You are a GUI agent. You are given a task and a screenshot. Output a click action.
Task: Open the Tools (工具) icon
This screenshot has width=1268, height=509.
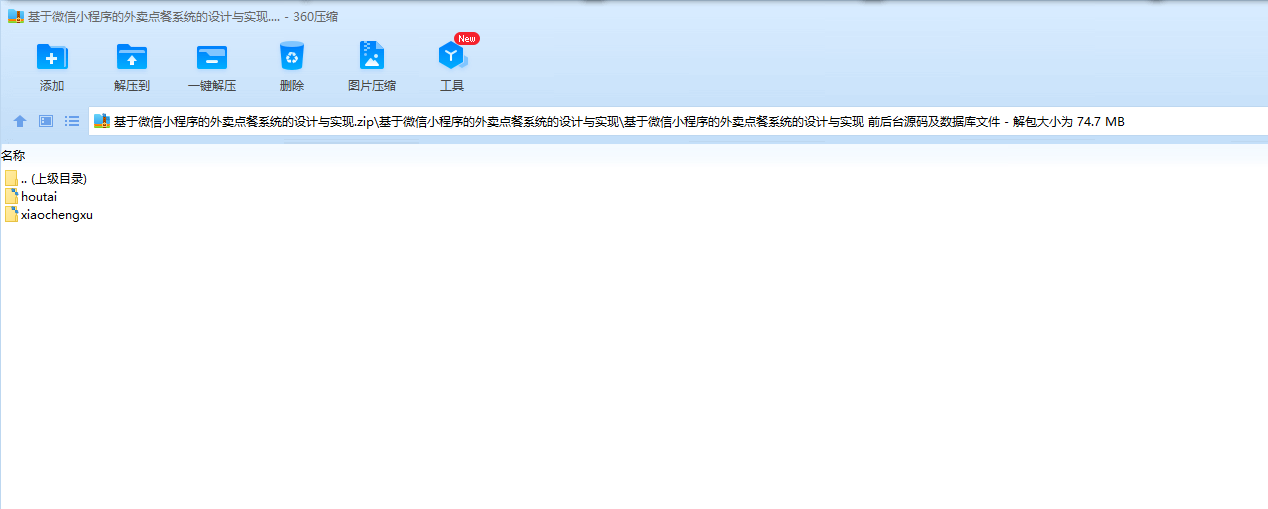452,57
